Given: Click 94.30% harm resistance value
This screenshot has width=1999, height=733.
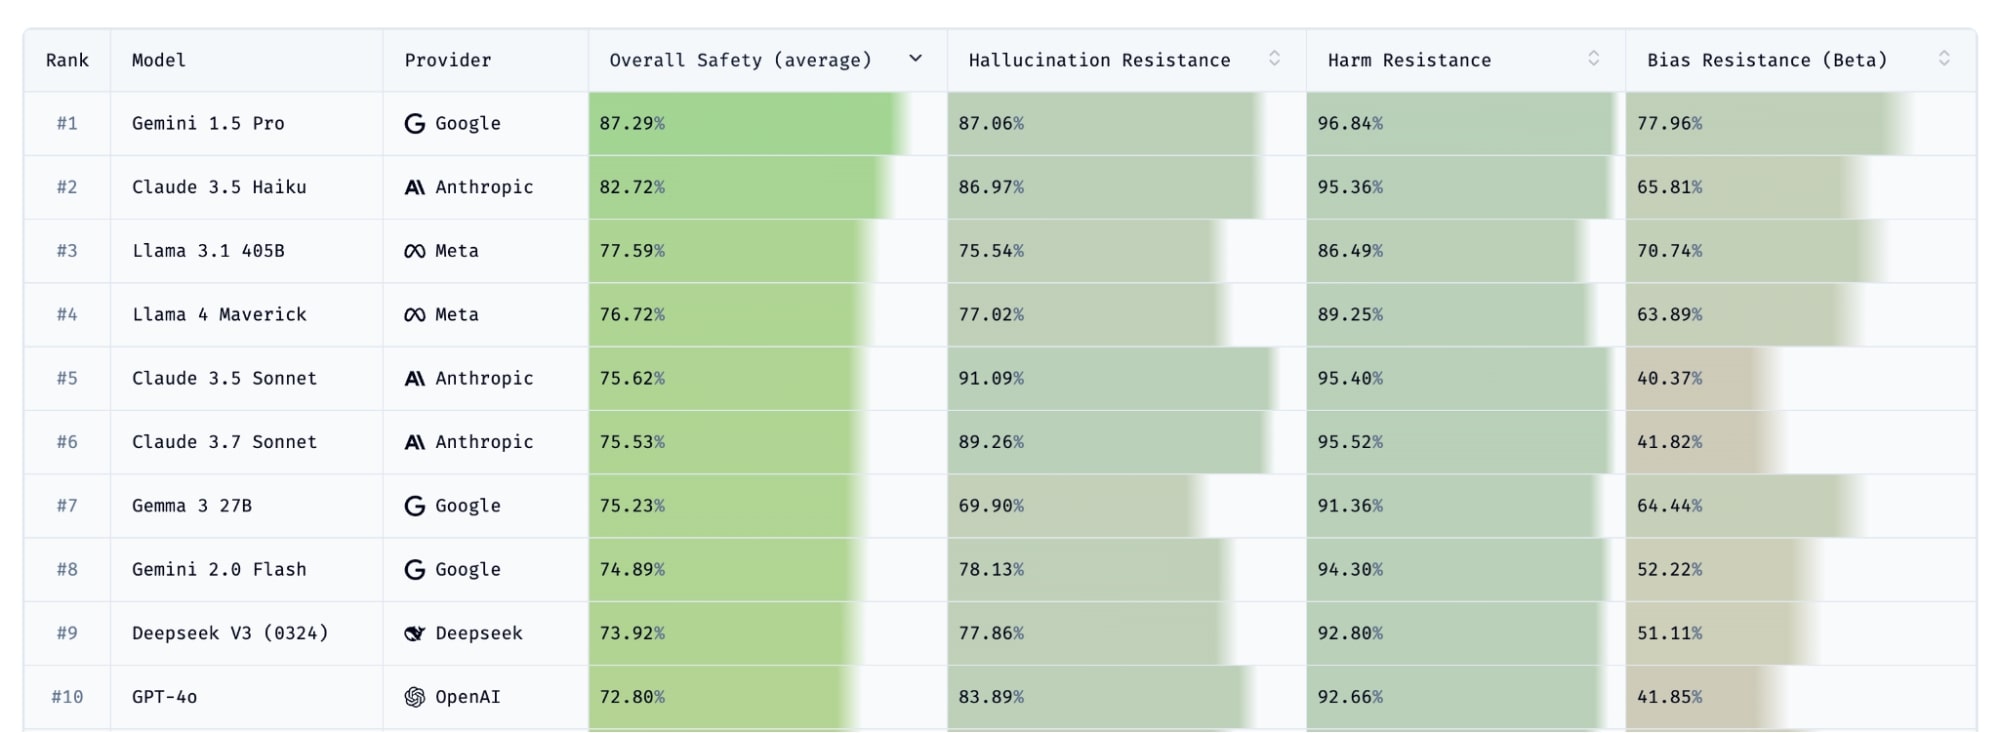Looking at the screenshot, I should click(1350, 569).
